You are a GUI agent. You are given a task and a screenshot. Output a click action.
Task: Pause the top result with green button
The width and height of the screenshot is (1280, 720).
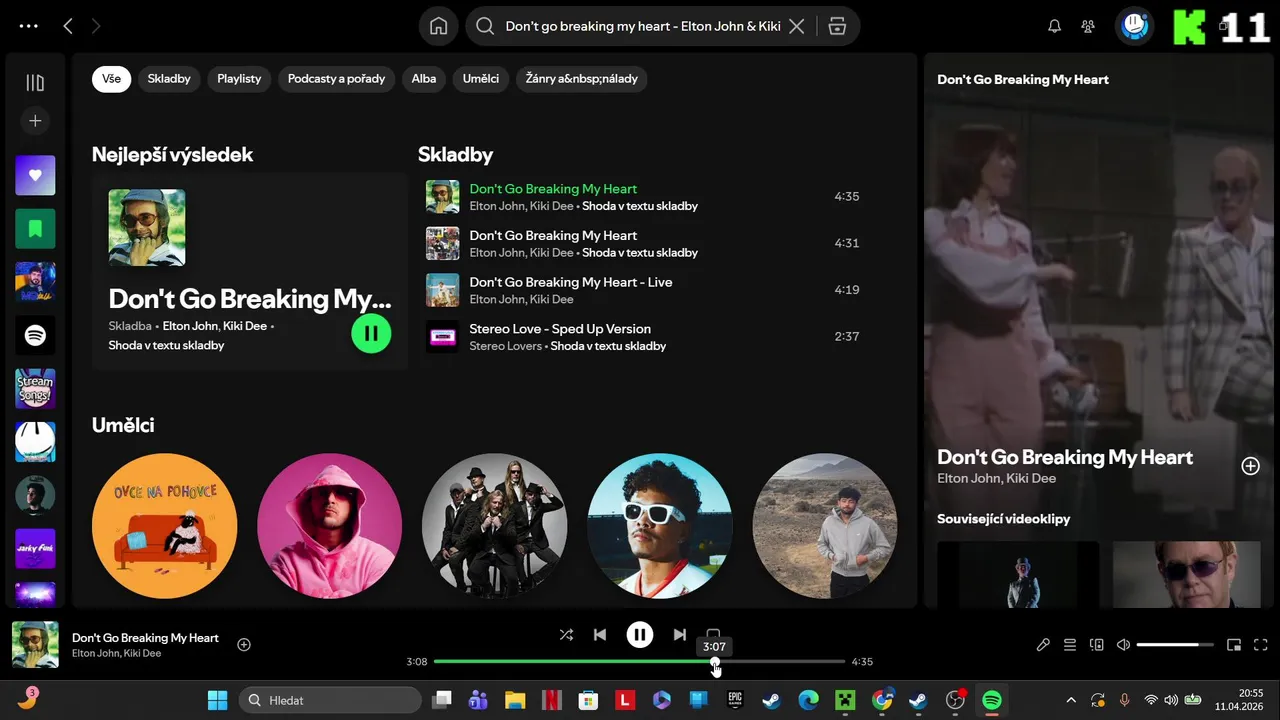[371, 333]
